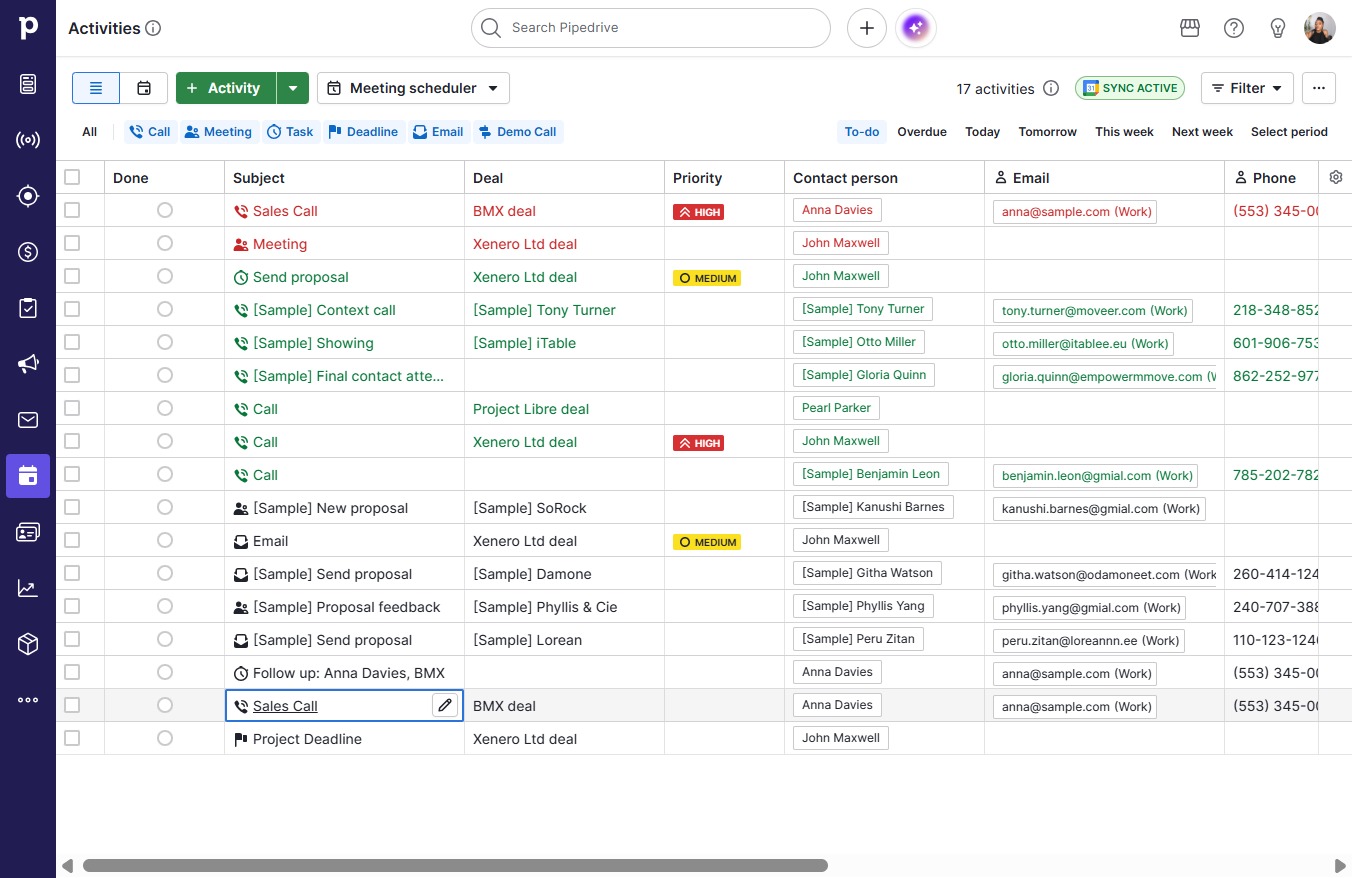Select checkbox for [Sample] Context call row
The height and width of the screenshot is (878, 1352).
pos(72,309)
